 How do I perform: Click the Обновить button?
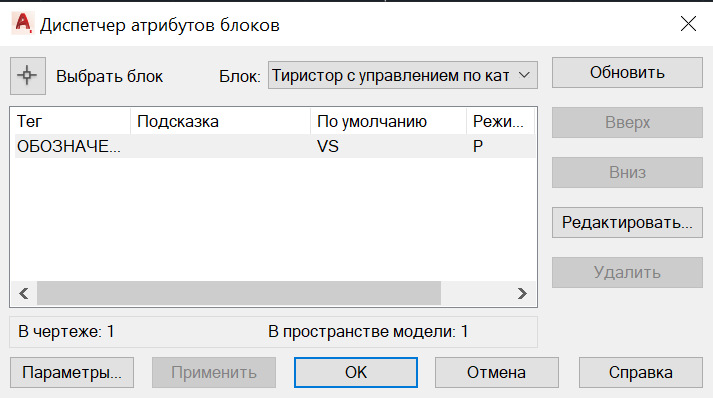(627, 72)
